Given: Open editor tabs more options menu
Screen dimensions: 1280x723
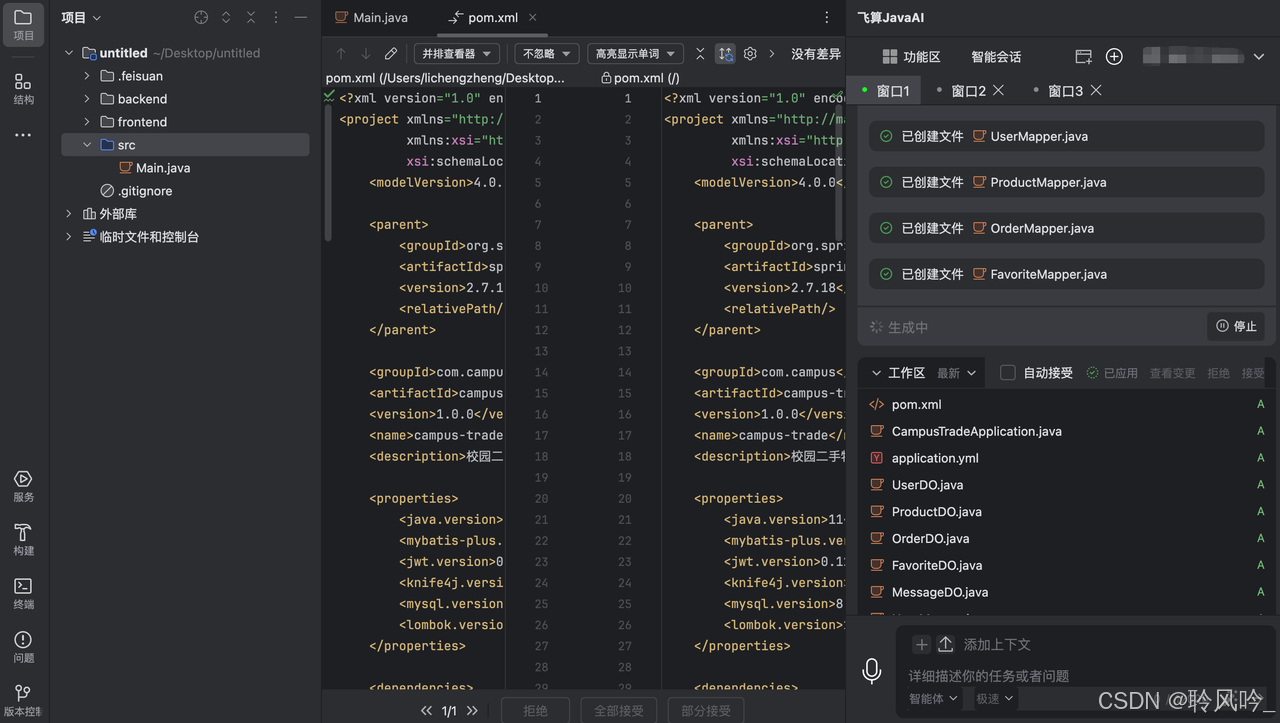Looking at the screenshot, I should pyautogui.click(x=826, y=18).
